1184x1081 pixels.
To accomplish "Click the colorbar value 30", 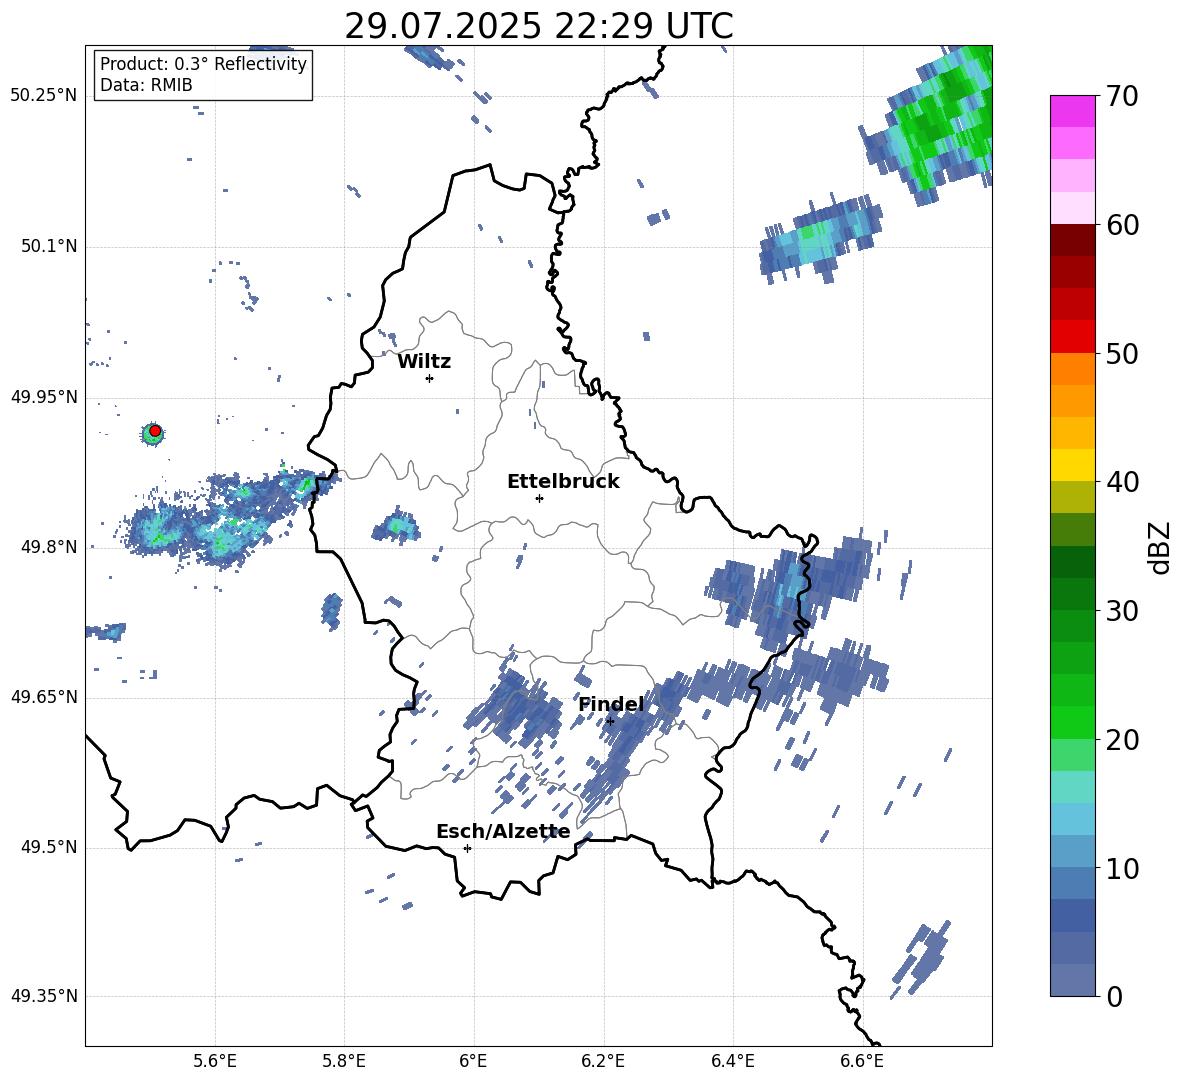I will pyautogui.click(x=1122, y=611).
